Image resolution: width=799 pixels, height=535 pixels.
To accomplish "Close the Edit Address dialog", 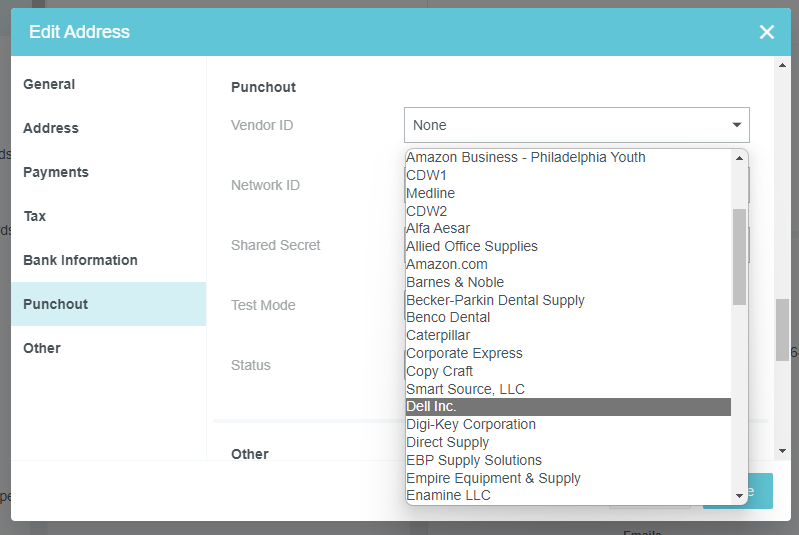I will click(766, 32).
